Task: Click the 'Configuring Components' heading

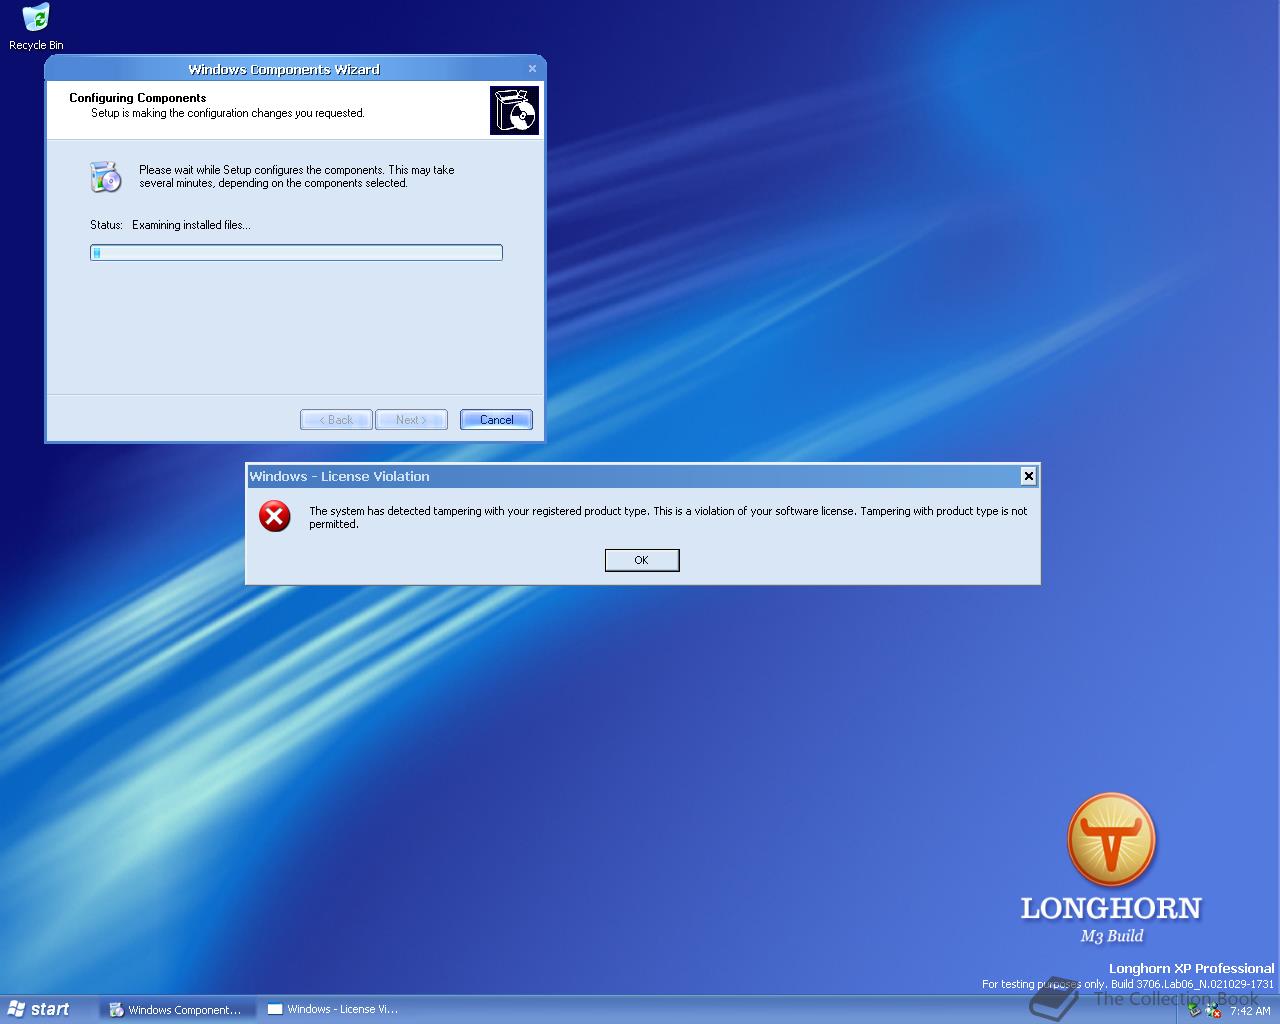Action: (x=138, y=98)
